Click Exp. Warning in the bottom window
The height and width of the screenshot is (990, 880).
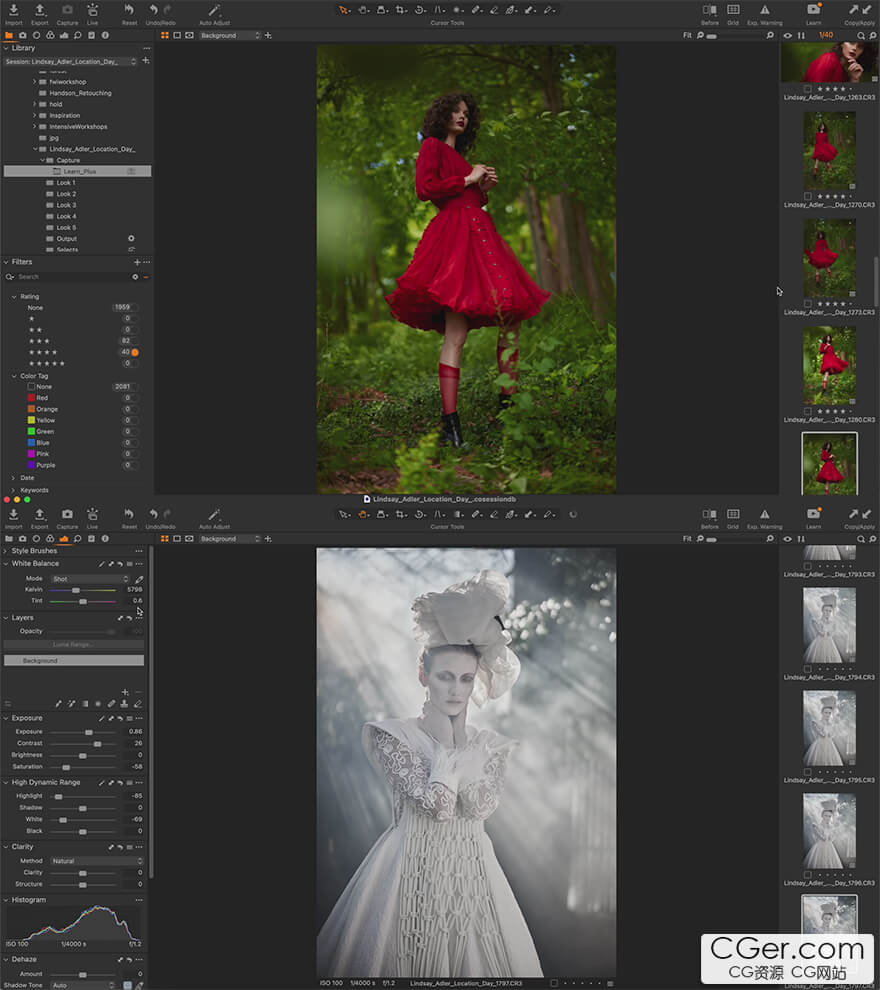(x=764, y=518)
